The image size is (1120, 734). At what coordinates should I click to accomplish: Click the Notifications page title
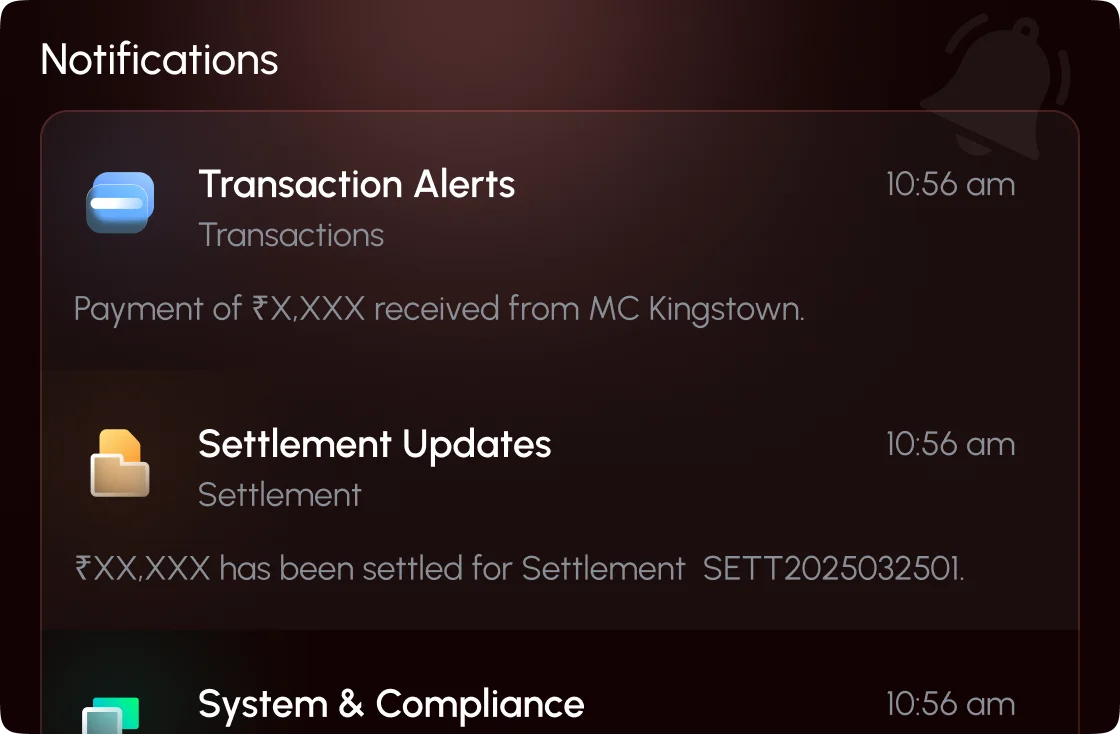[x=158, y=60]
